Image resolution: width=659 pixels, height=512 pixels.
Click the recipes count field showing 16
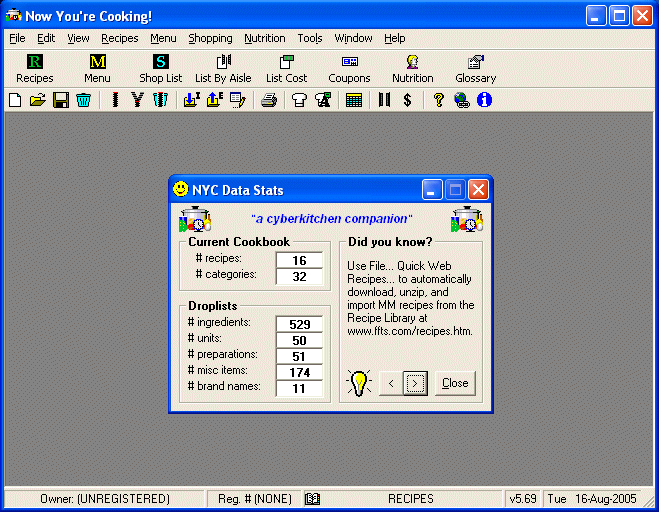[299, 260]
